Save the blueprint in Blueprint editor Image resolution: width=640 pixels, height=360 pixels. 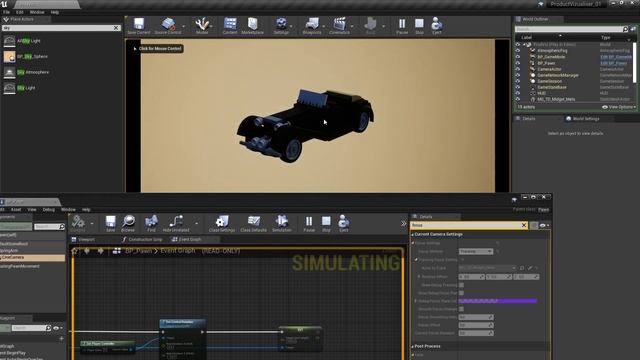tap(110, 223)
